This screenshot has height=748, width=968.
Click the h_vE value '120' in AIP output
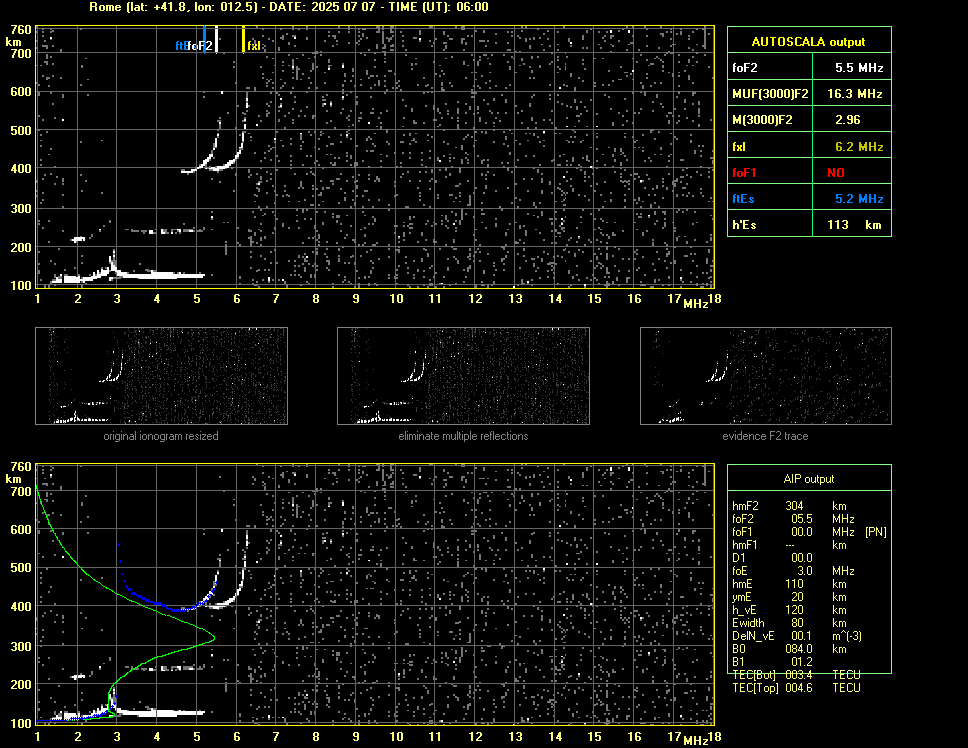click(794, 610)
